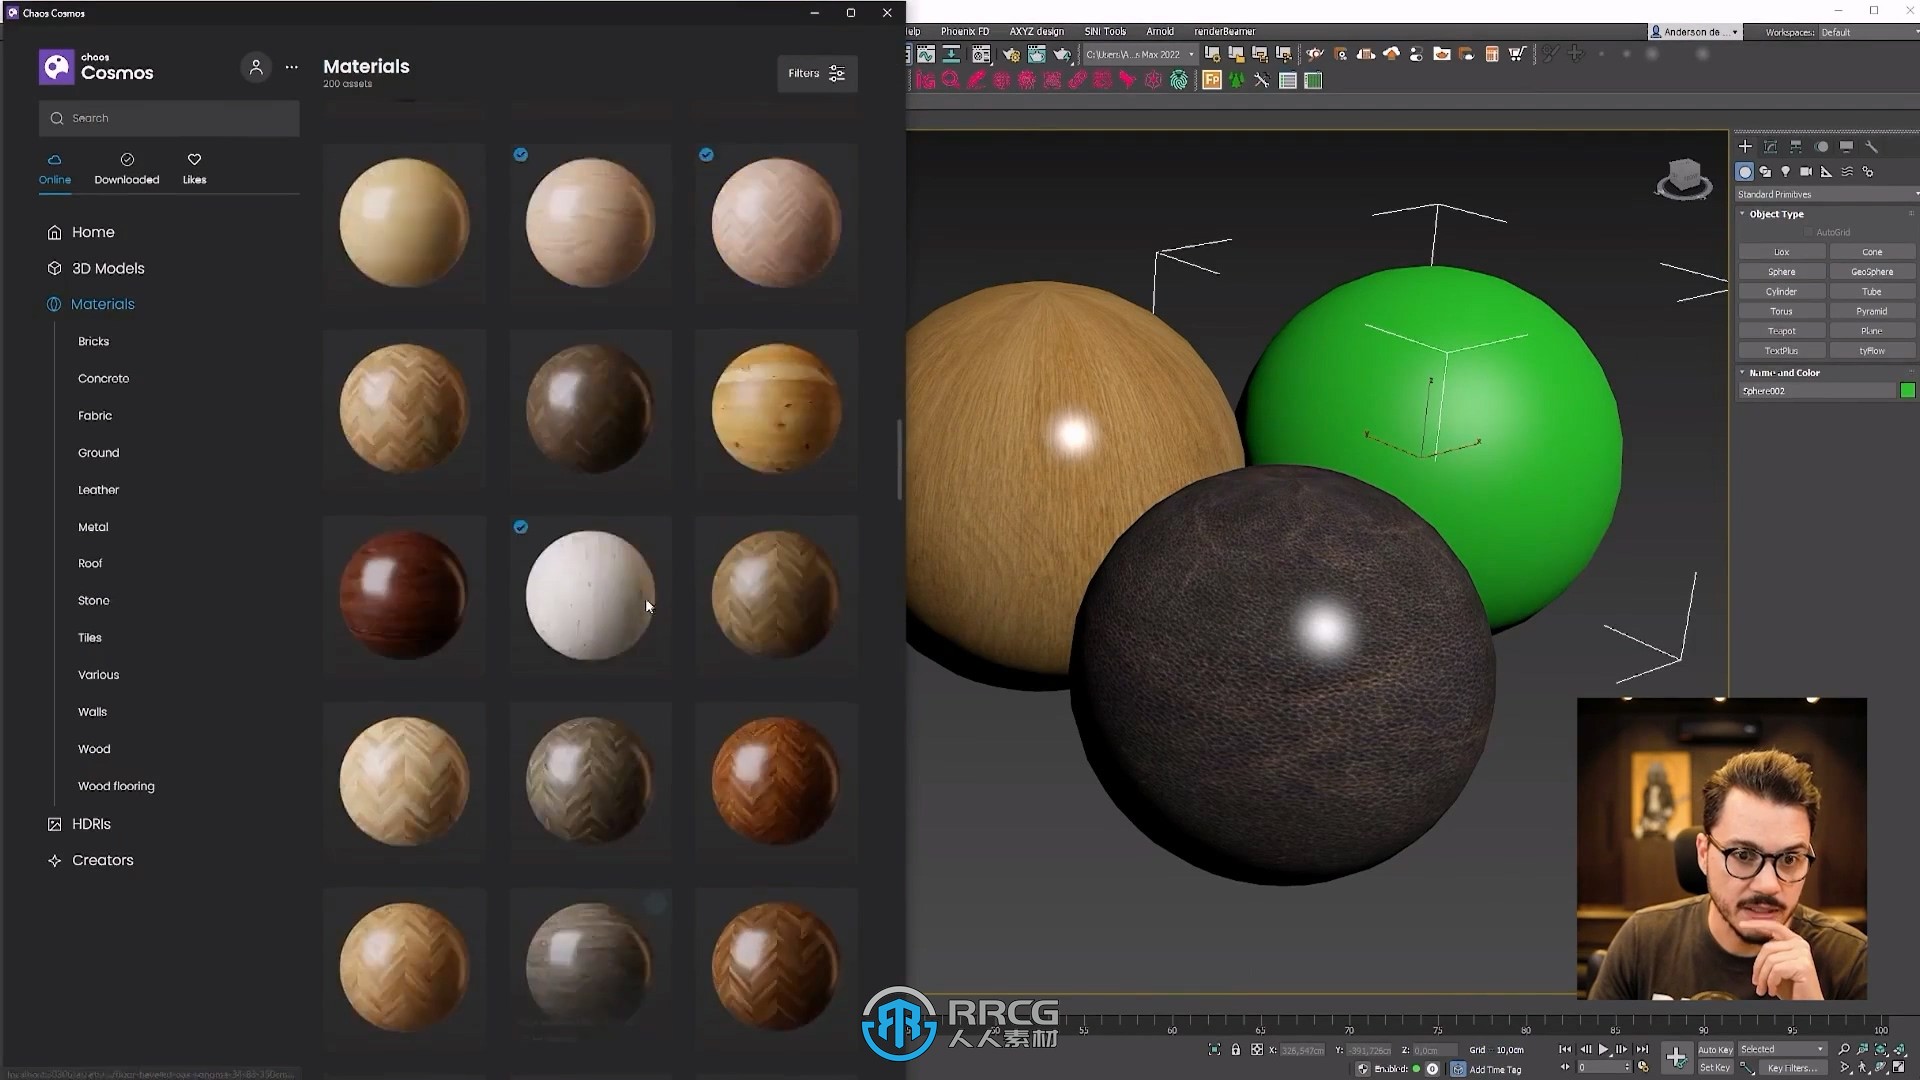Open the Arnold menu

(1159, 31)
